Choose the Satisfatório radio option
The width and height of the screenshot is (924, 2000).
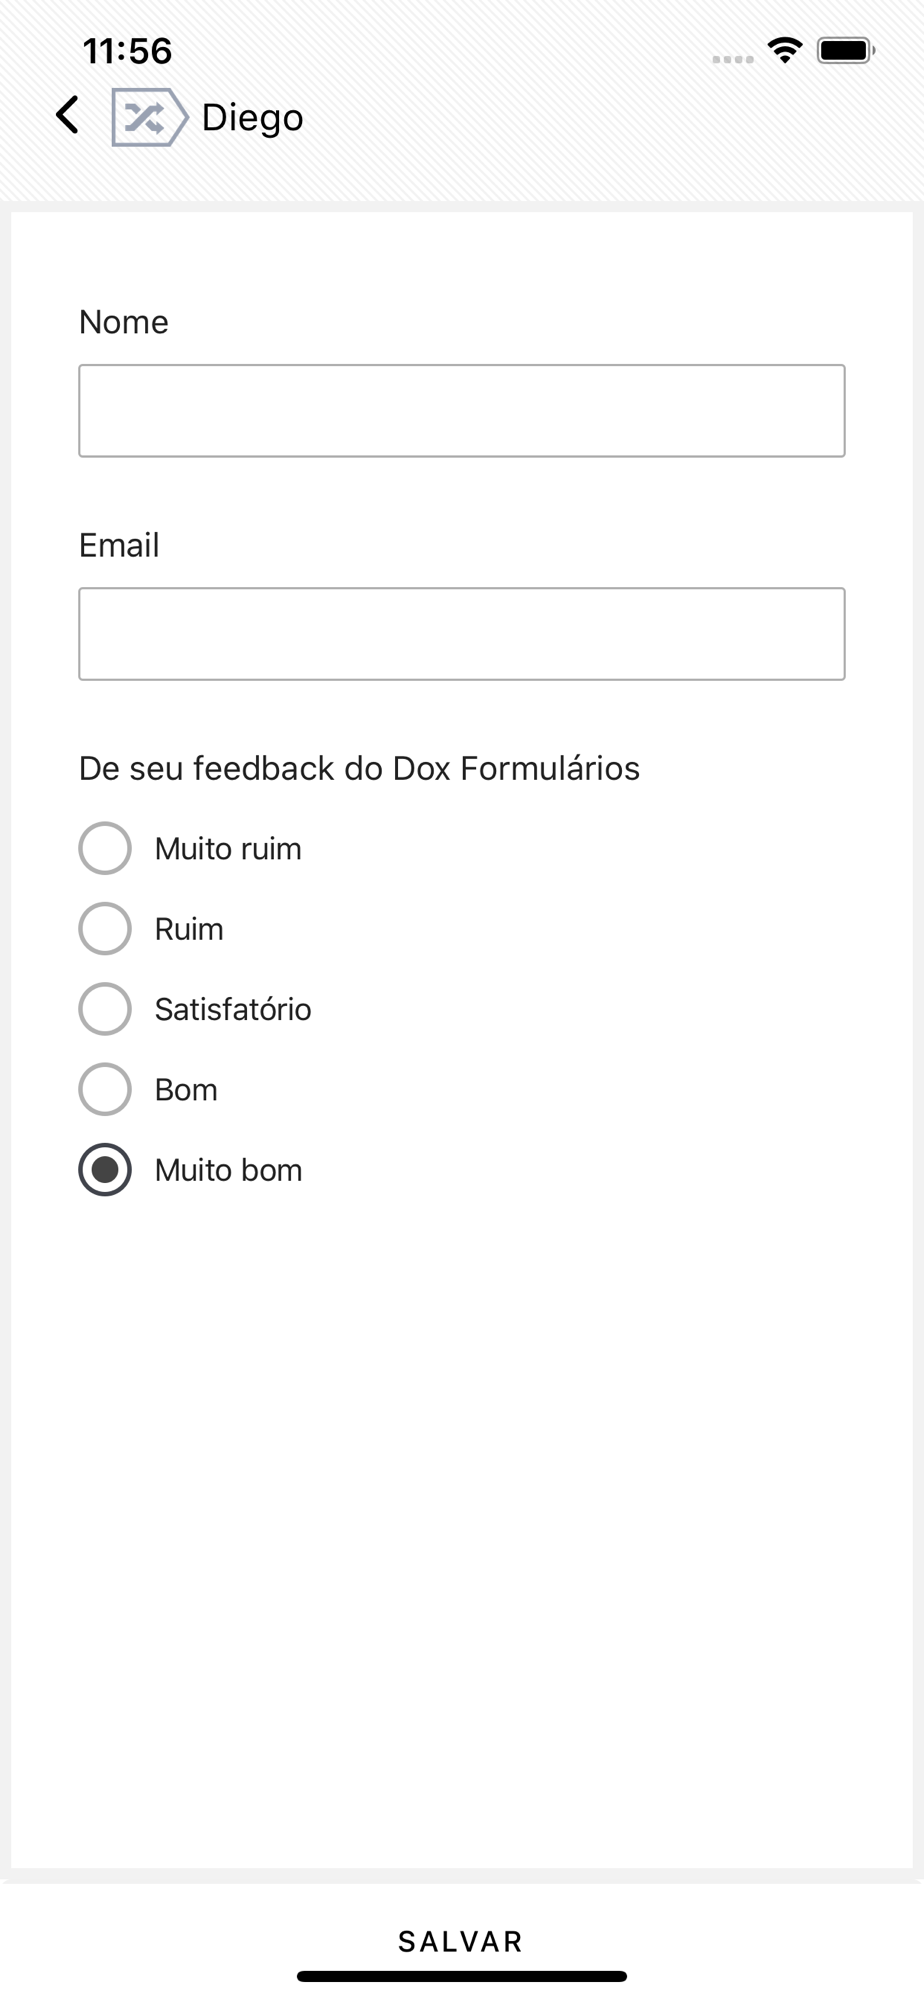(105, 1009)
